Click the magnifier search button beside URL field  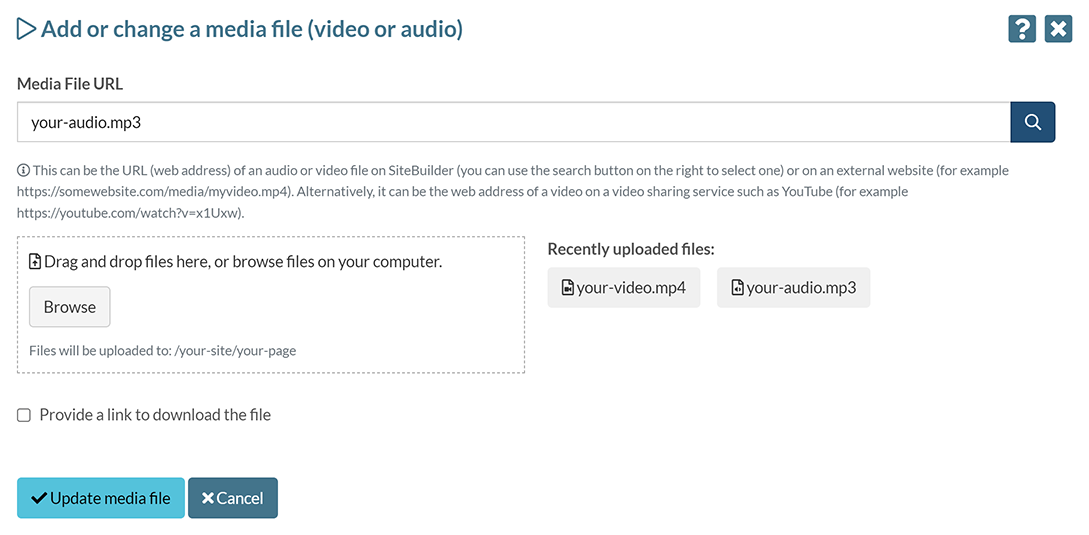coord(1033,122)
